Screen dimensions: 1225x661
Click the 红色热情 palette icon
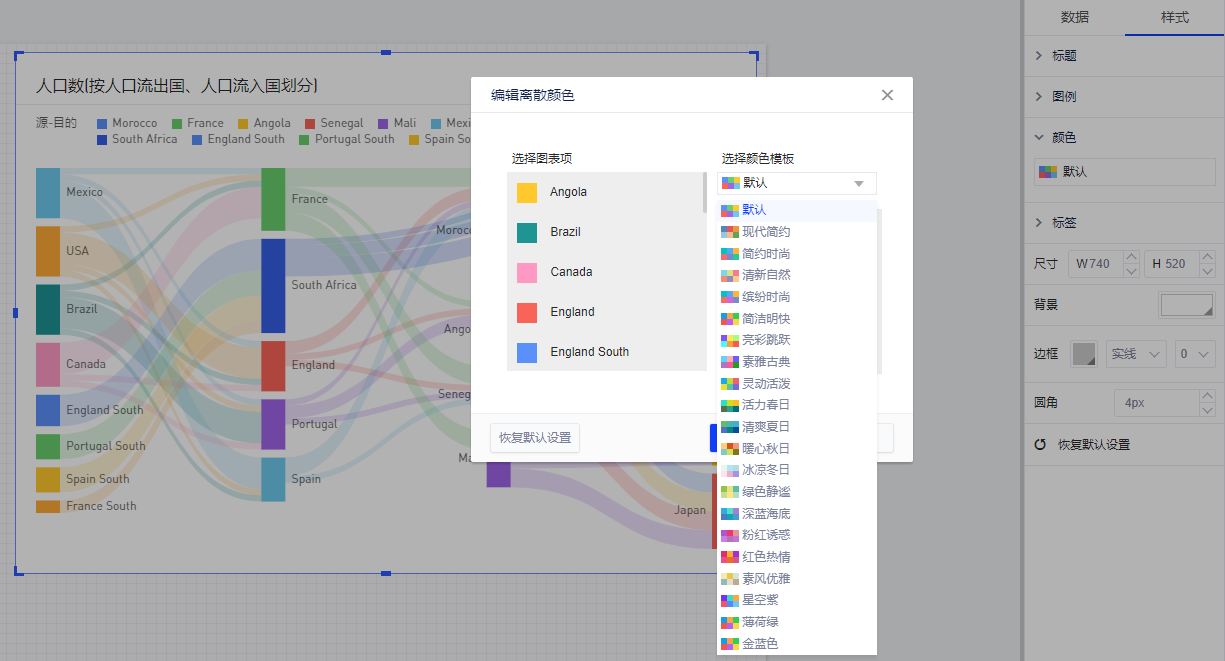point(730,557)
